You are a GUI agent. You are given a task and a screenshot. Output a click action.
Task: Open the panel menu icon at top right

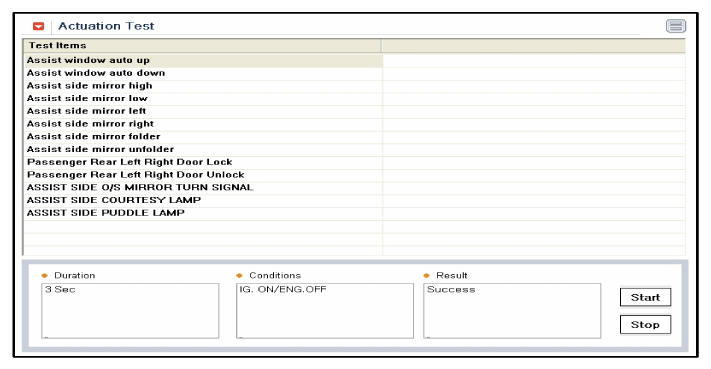click(676, 26)
